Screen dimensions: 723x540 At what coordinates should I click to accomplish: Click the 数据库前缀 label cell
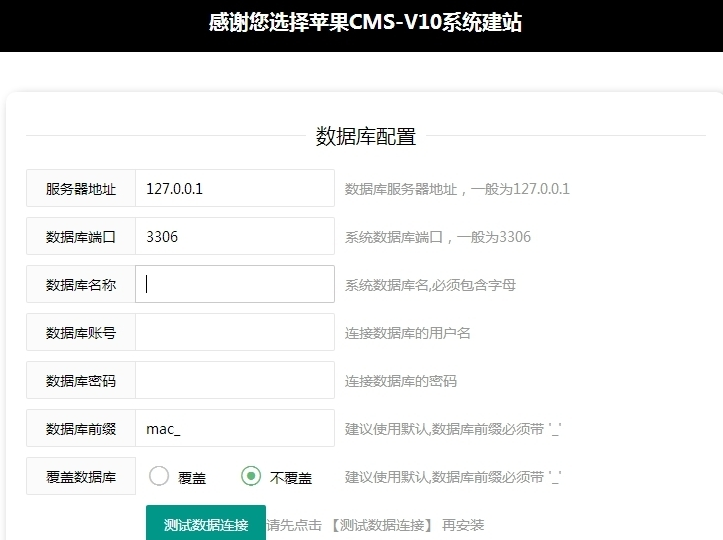coord(81,428)
